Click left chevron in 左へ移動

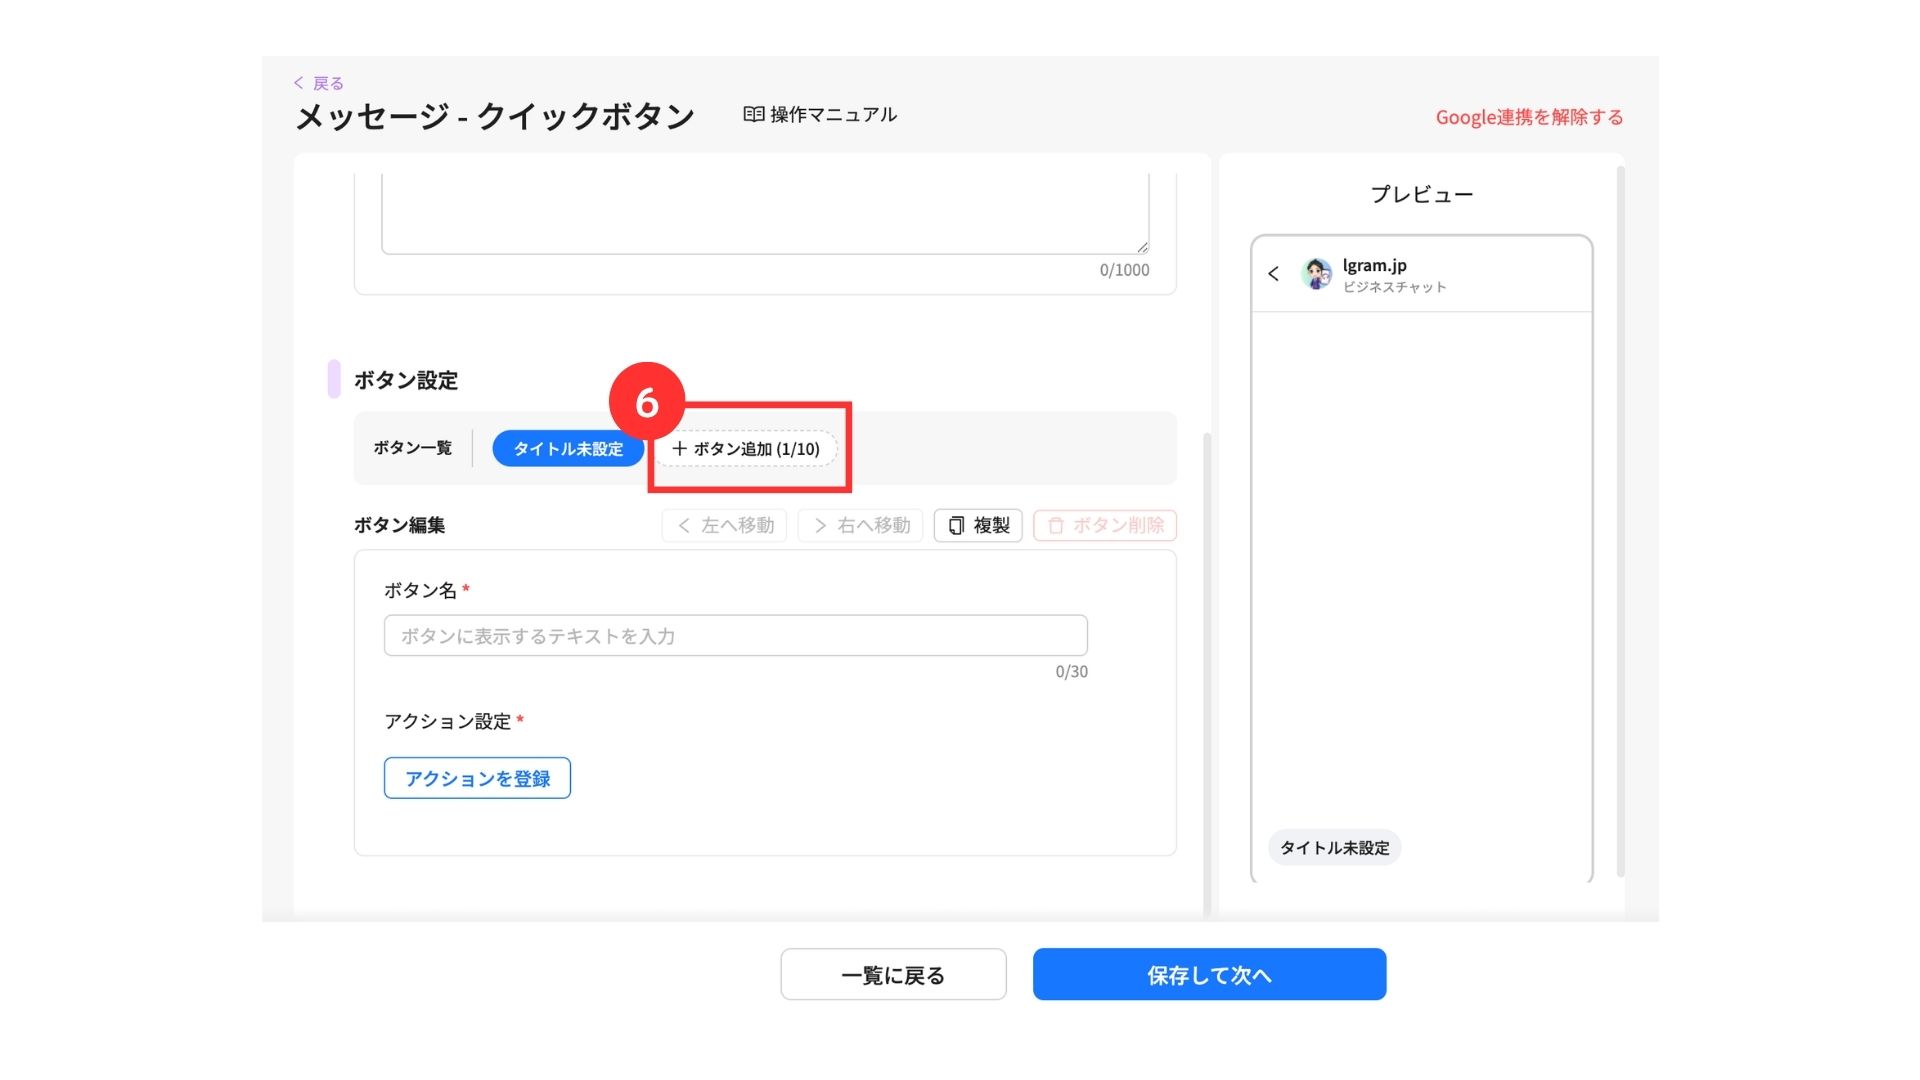click(684, 526)
